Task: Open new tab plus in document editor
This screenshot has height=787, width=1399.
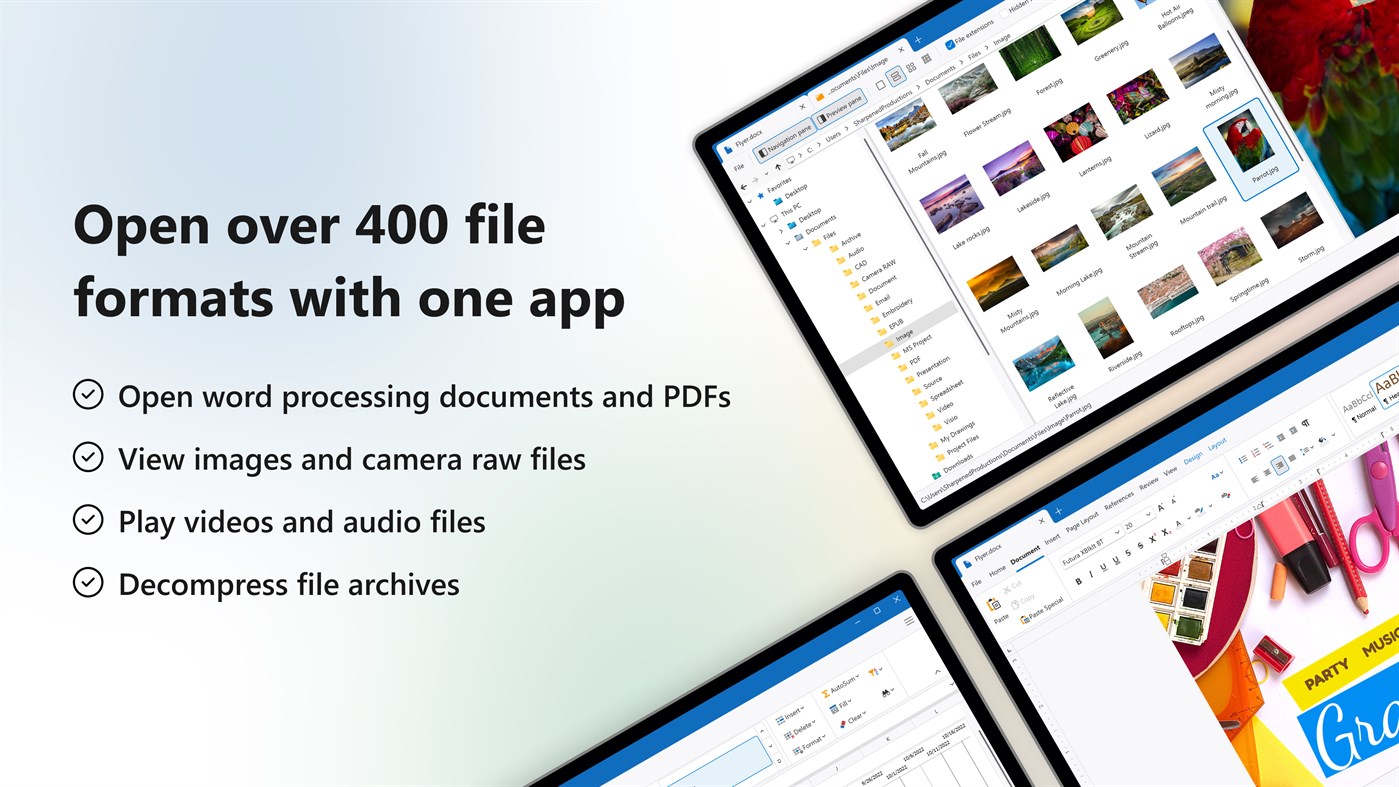Action: pos(1058,511)
